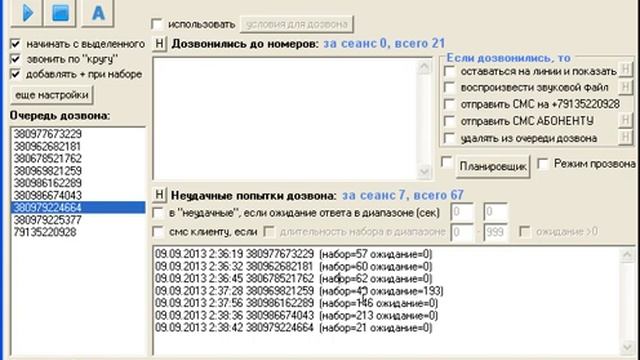
Task: Select 380979225377 in the dial queue
Action: (x=78, y=220)
